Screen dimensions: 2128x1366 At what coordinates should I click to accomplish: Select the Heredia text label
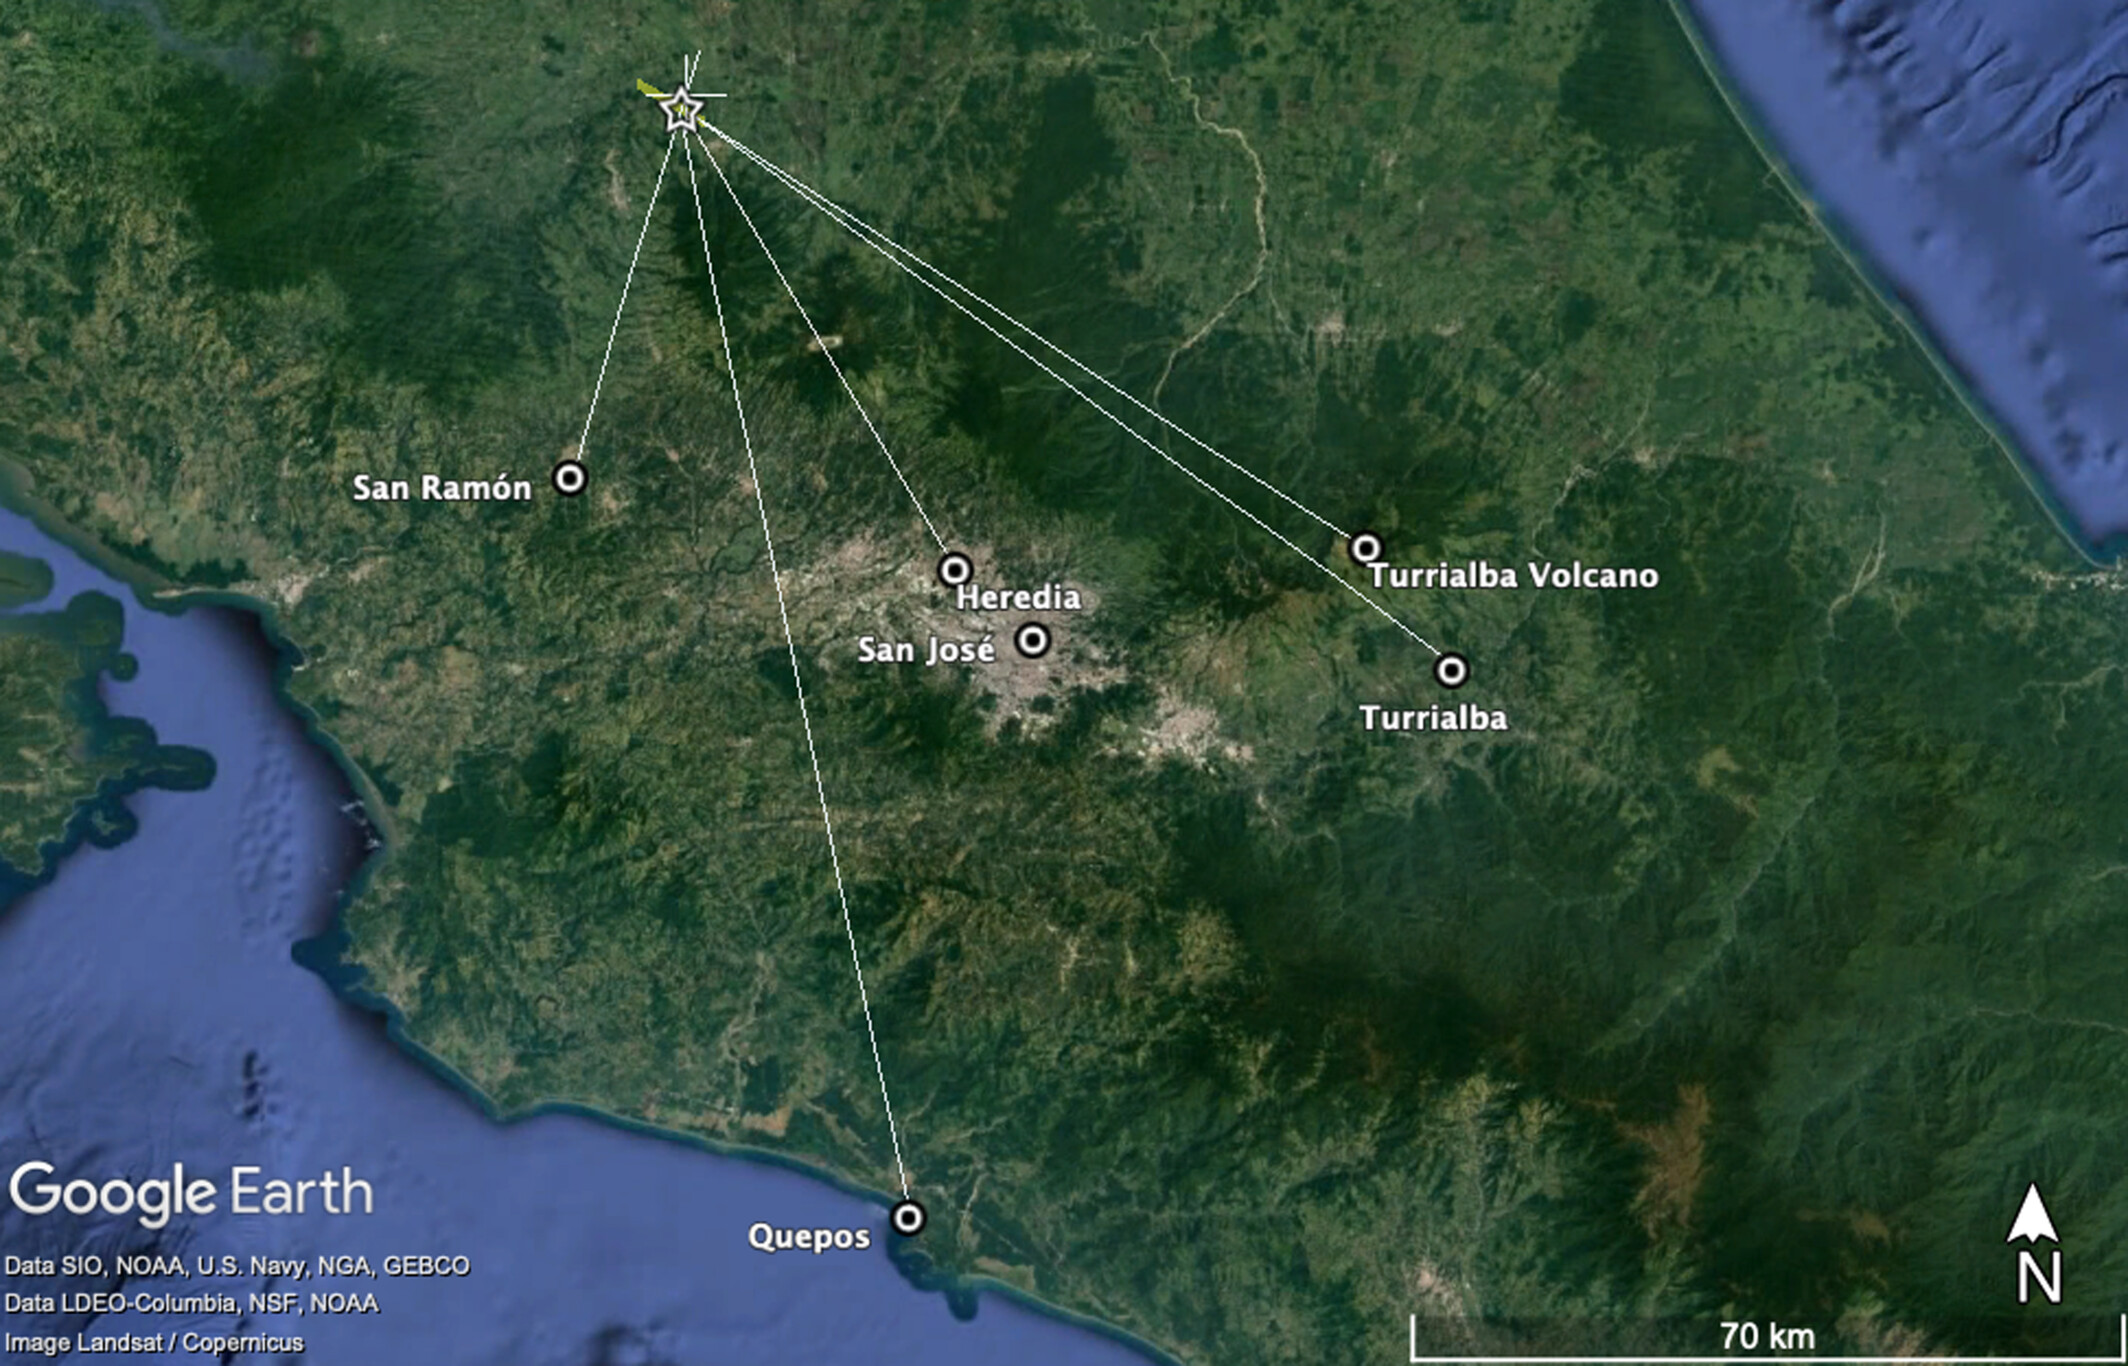click(x=1018, y=598)
